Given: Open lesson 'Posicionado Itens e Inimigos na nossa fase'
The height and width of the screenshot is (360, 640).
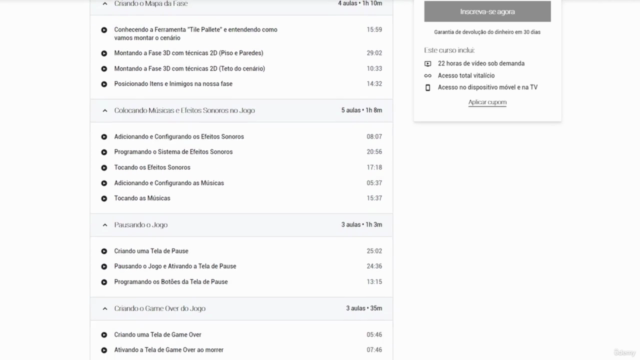Looking at the screenshot, I should point(173,84).
